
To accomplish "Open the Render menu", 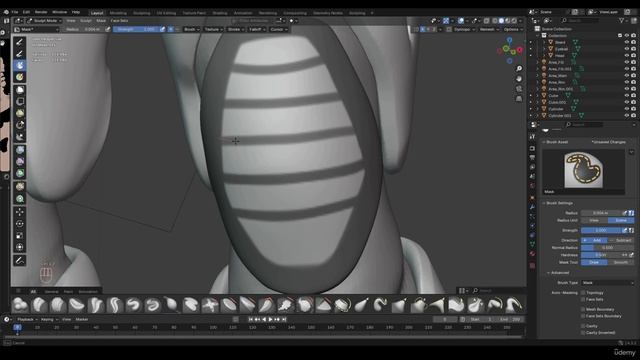I will 41,12.
